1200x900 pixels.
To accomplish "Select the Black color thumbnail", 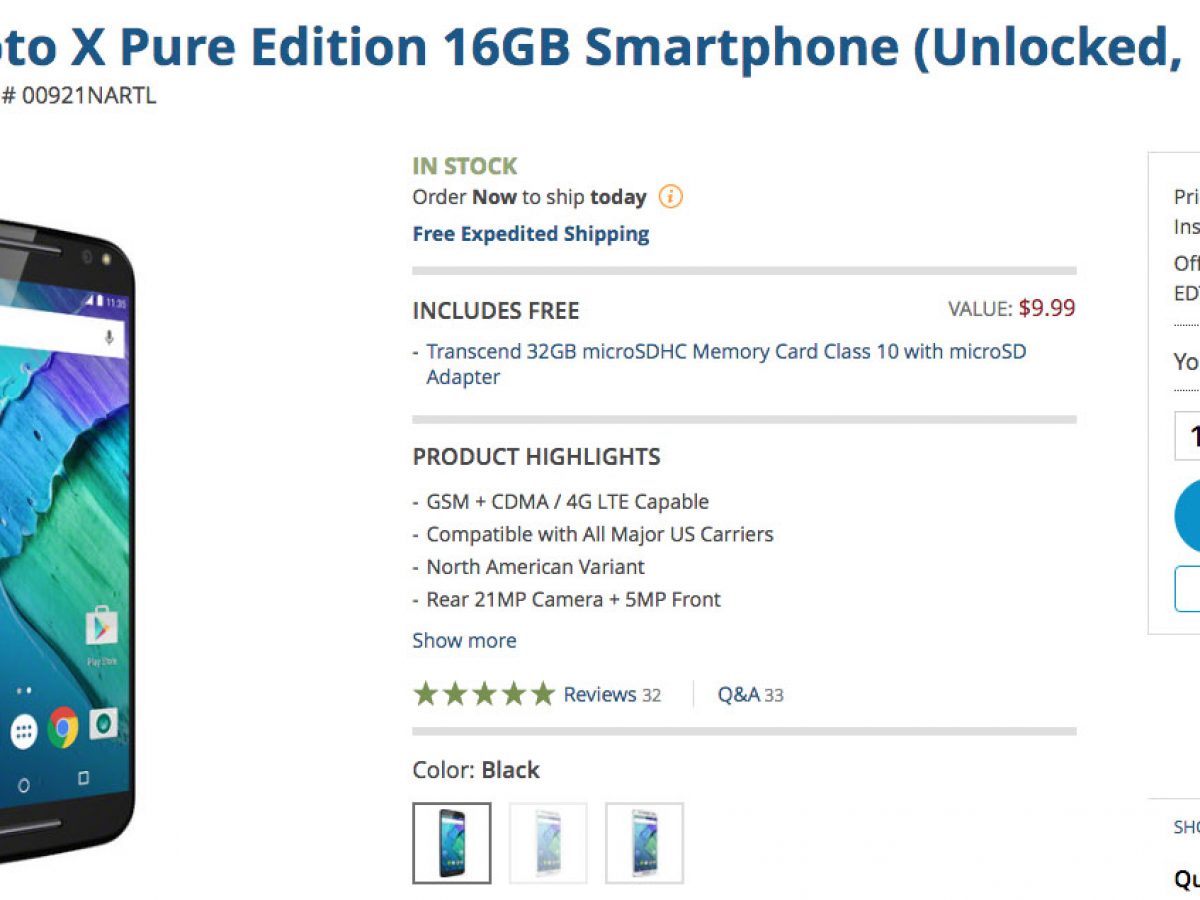I will point(452,843).
